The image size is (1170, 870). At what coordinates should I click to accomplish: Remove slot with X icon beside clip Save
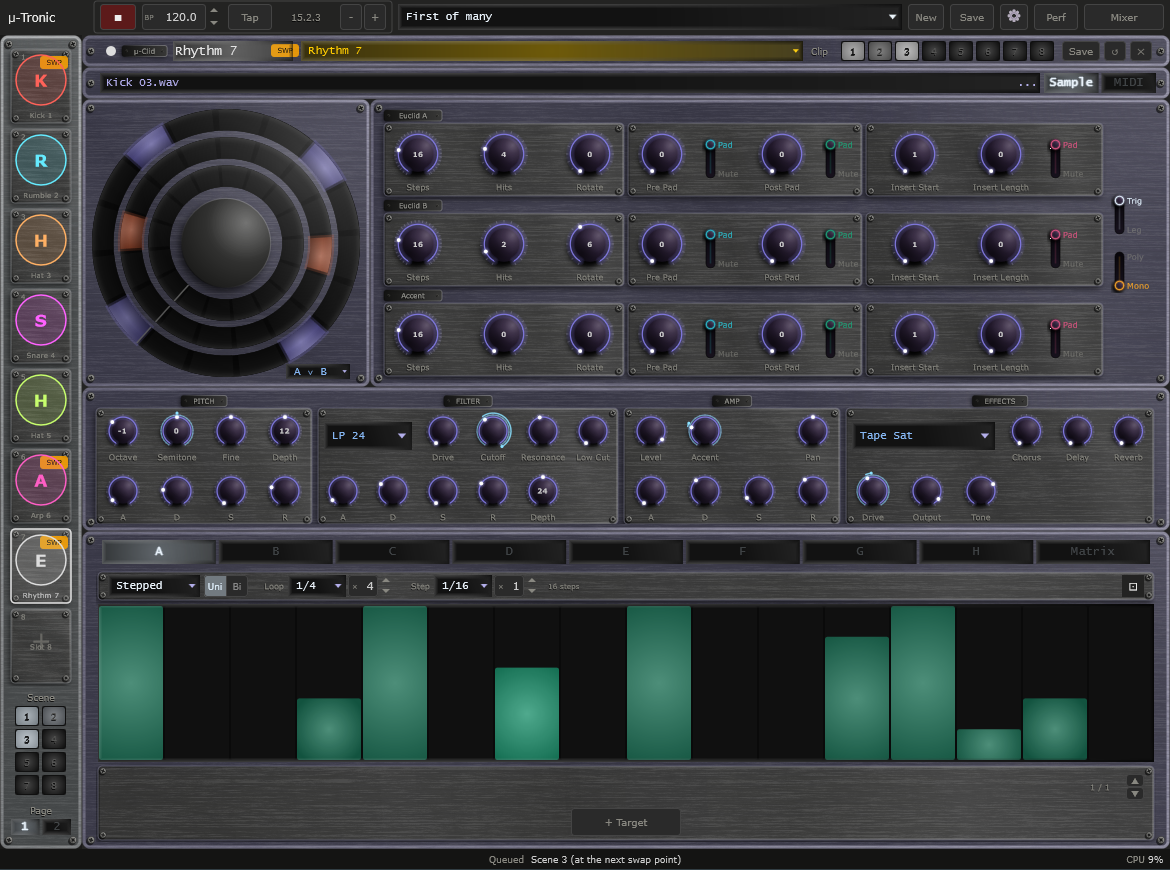click(x=1140, y=51)
